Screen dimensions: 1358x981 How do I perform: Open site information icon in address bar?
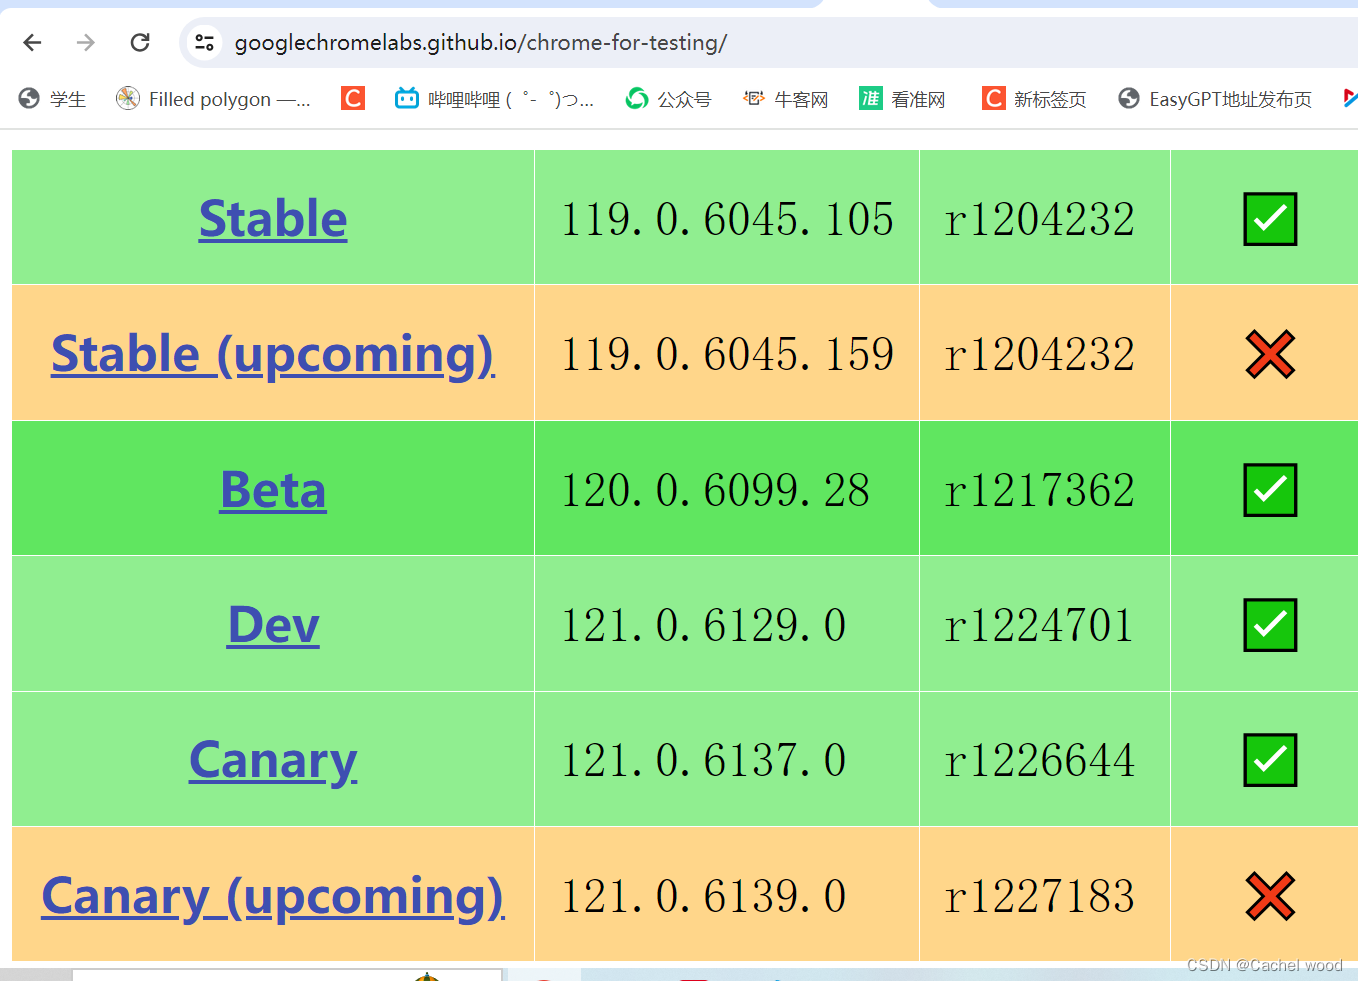[205, 42]
